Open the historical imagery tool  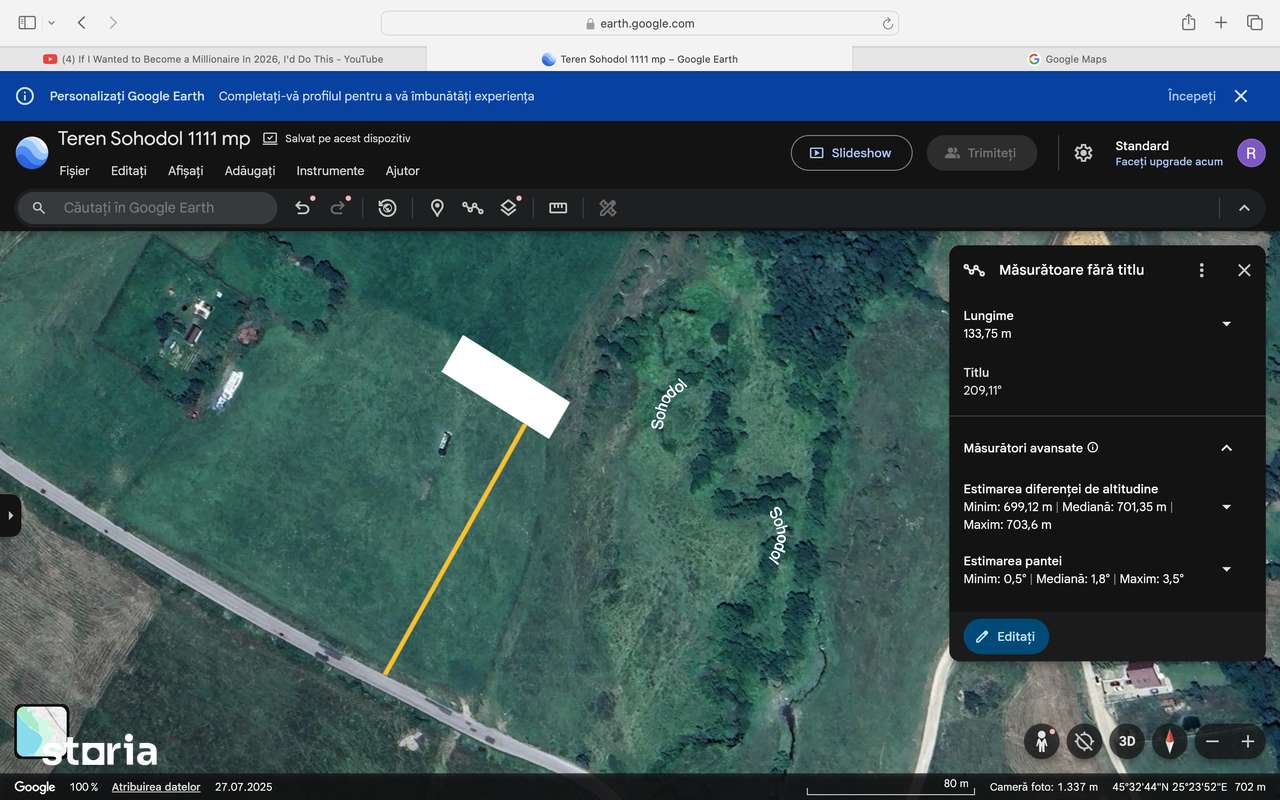click(x=387, y=208)
